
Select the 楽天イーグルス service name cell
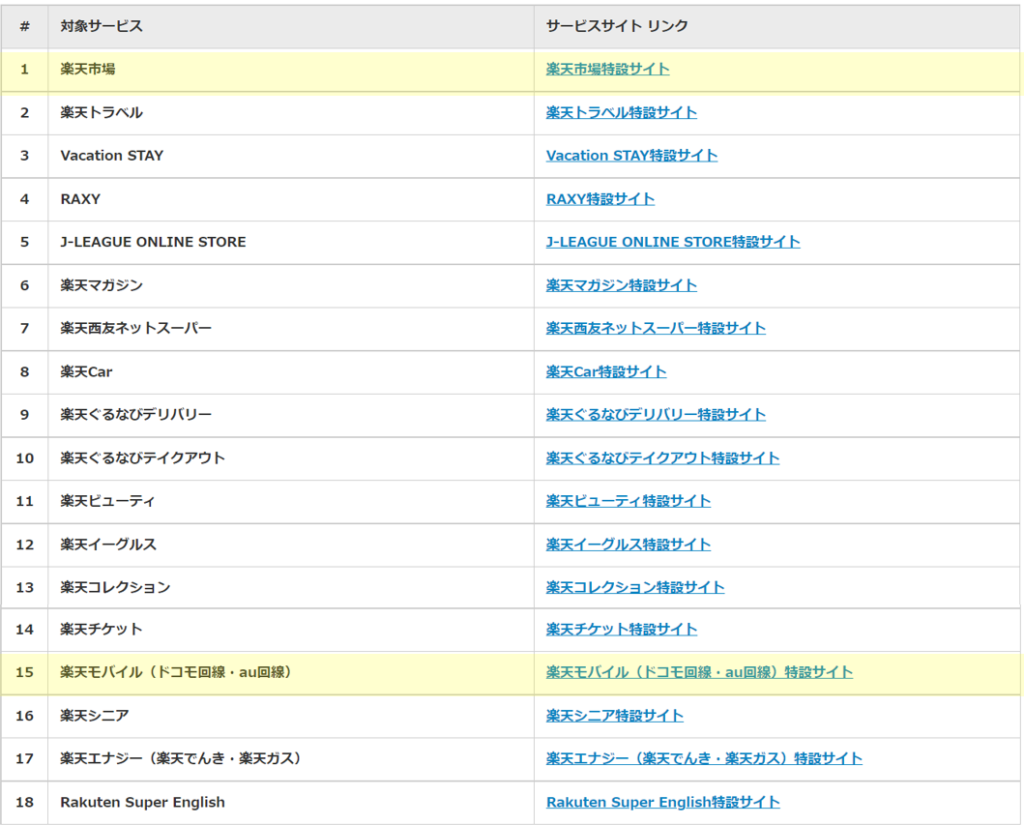point(291,545)
